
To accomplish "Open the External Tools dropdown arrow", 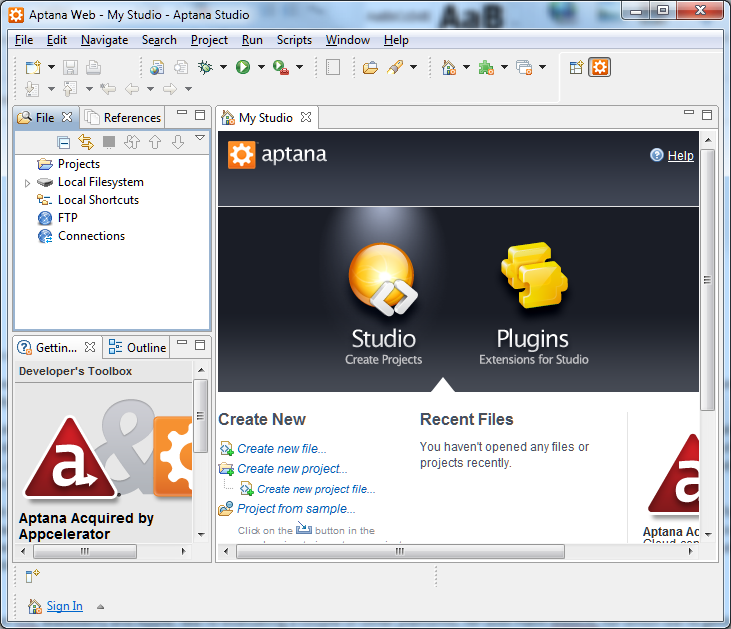I will 299,67.
